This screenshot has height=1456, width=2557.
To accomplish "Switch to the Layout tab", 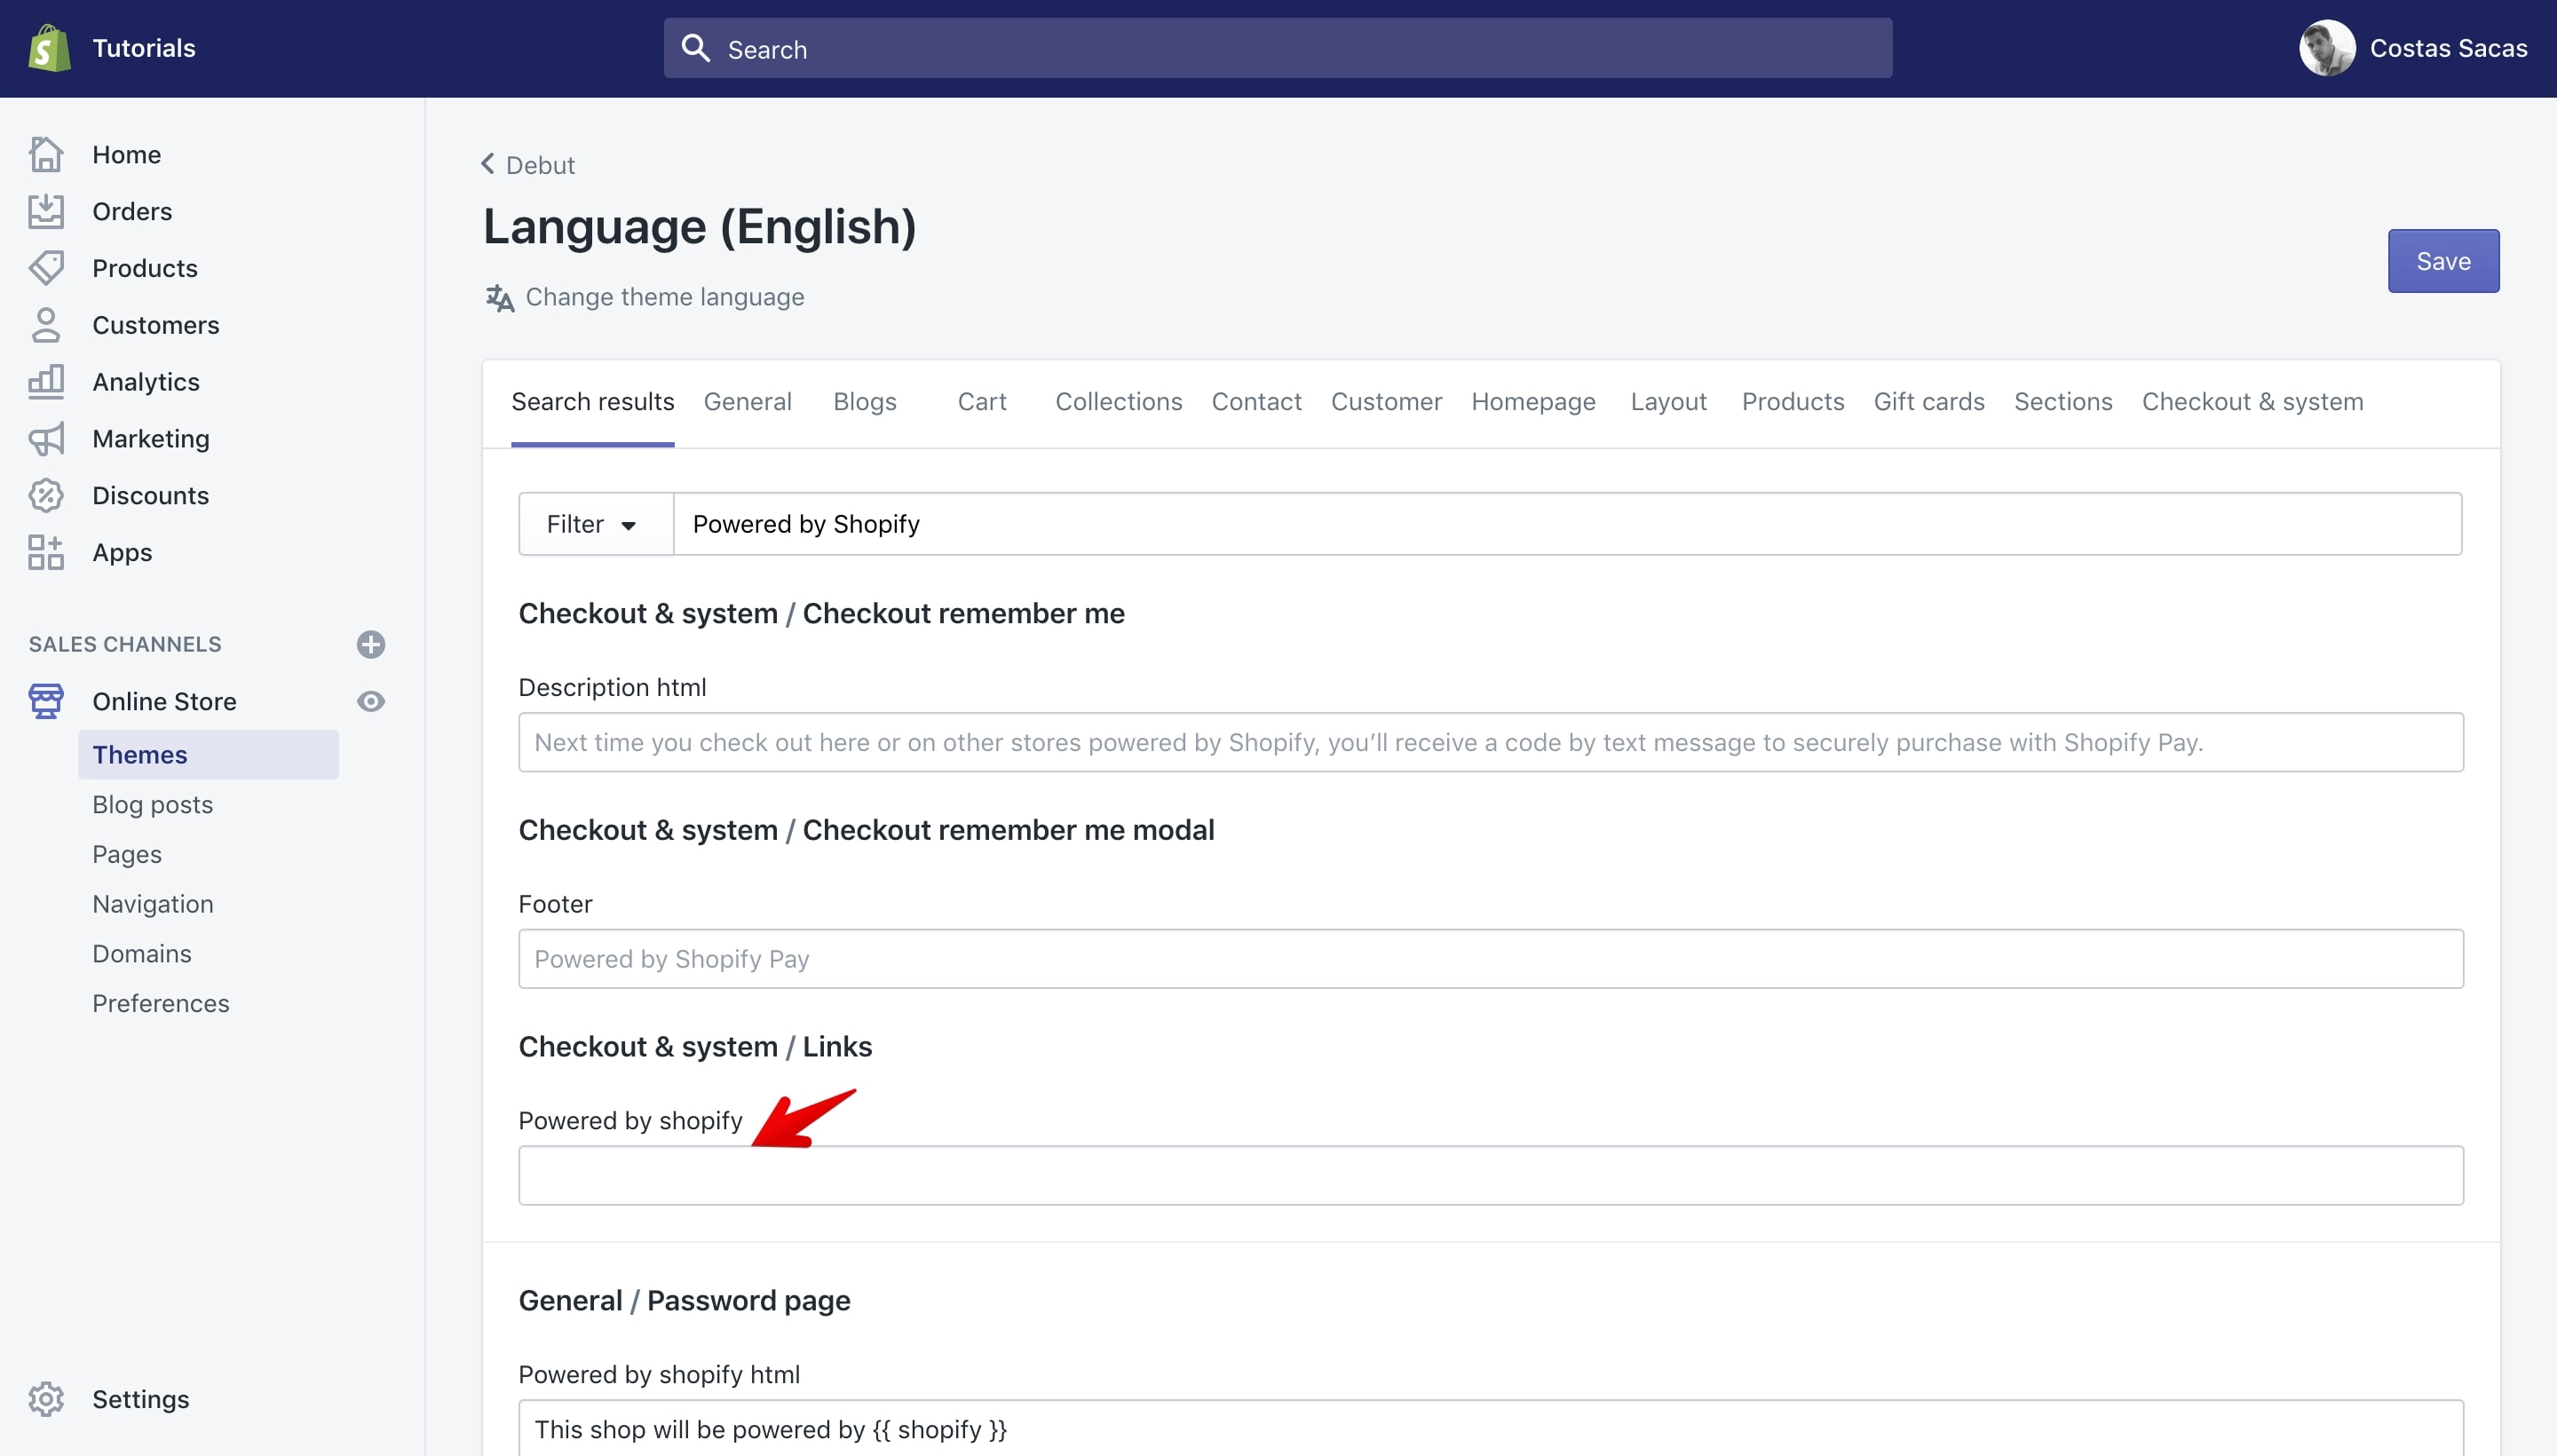I will (1668, 402).
